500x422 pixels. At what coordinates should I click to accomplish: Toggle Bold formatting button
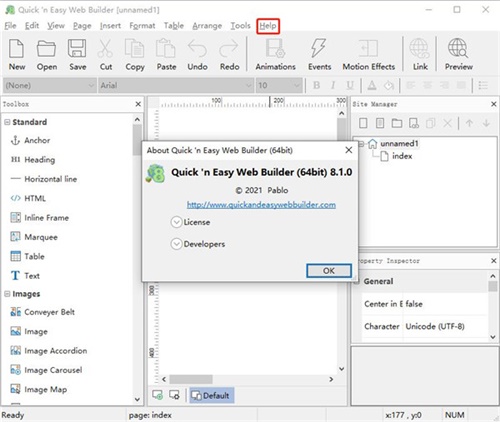pyautogui.click(x=316, y=86)
